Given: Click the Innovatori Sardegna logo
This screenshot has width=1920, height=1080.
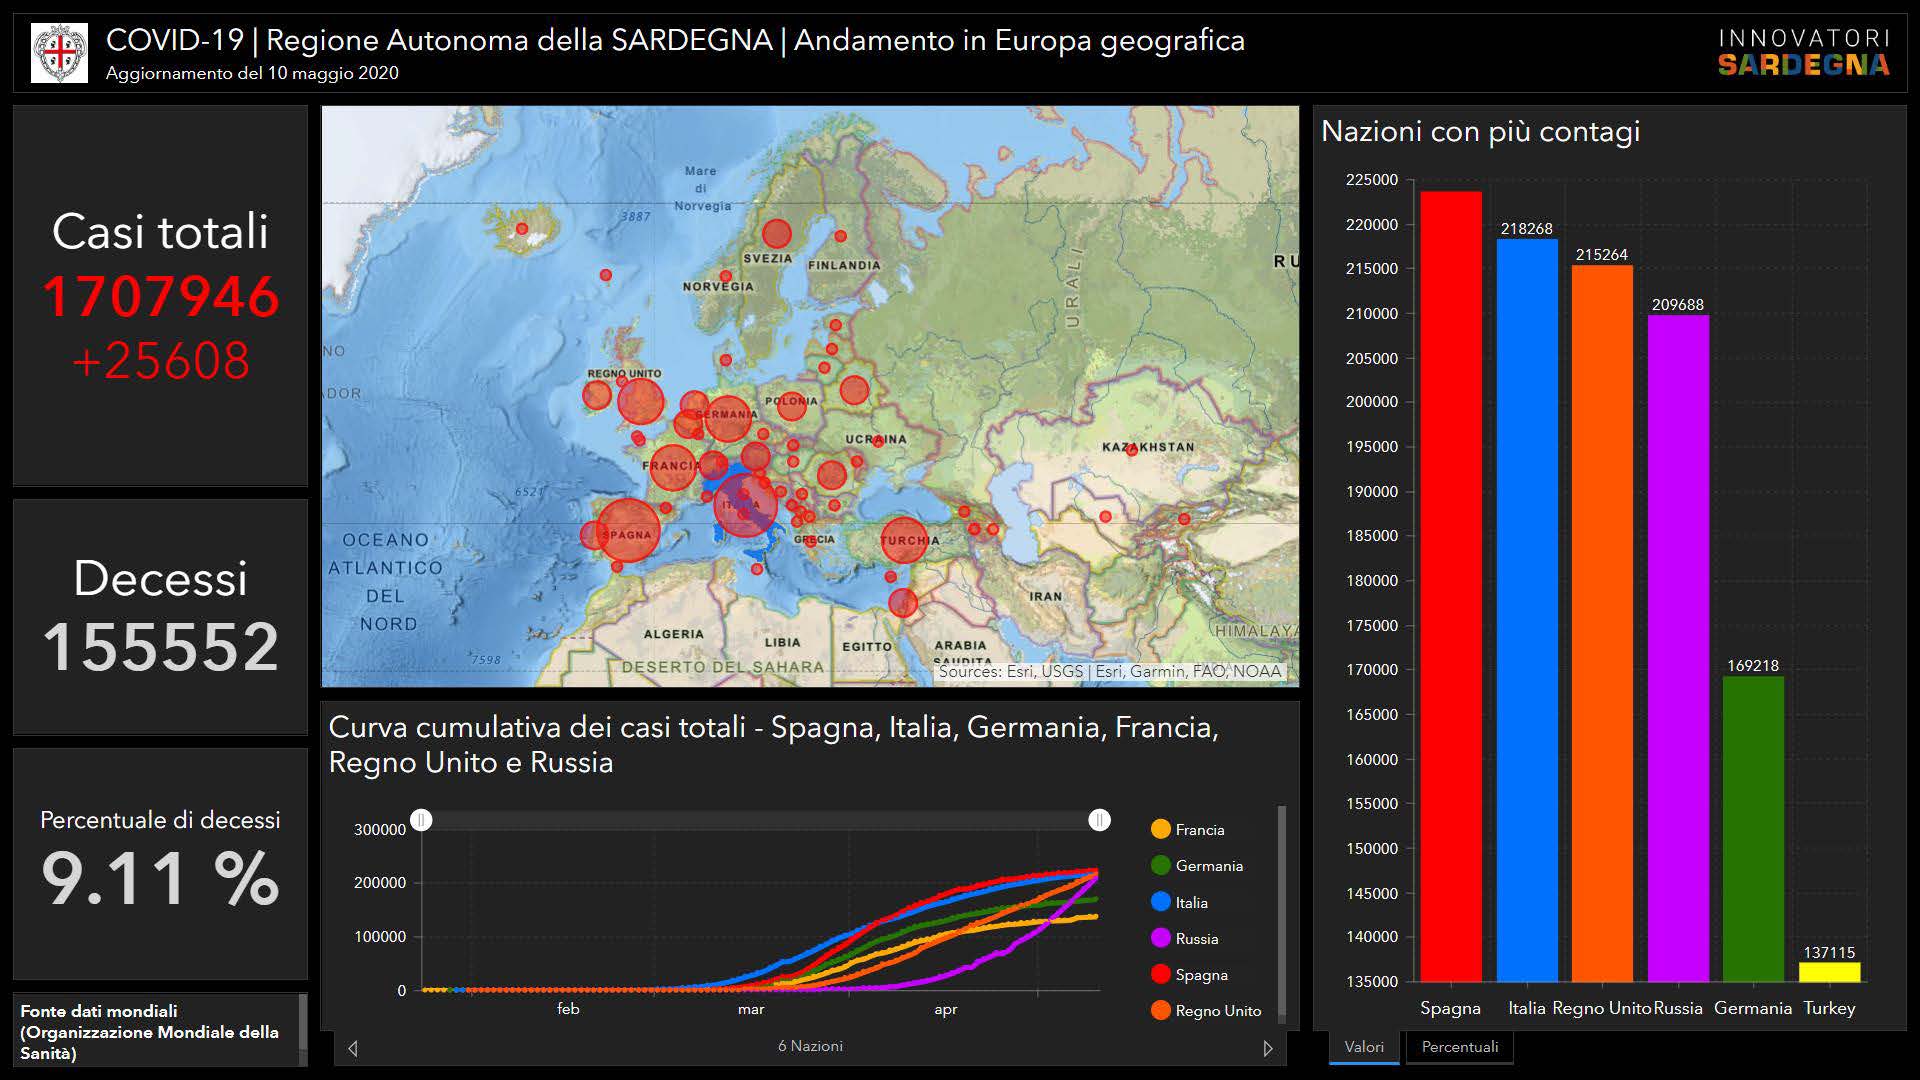Looking at the screenshot, I should point(1803,53).
